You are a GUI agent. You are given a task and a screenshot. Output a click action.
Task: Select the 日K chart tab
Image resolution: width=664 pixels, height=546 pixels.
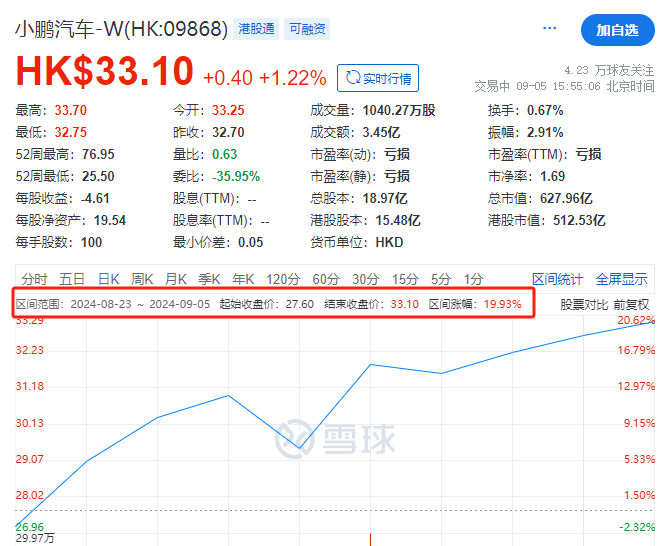[108, 279]
